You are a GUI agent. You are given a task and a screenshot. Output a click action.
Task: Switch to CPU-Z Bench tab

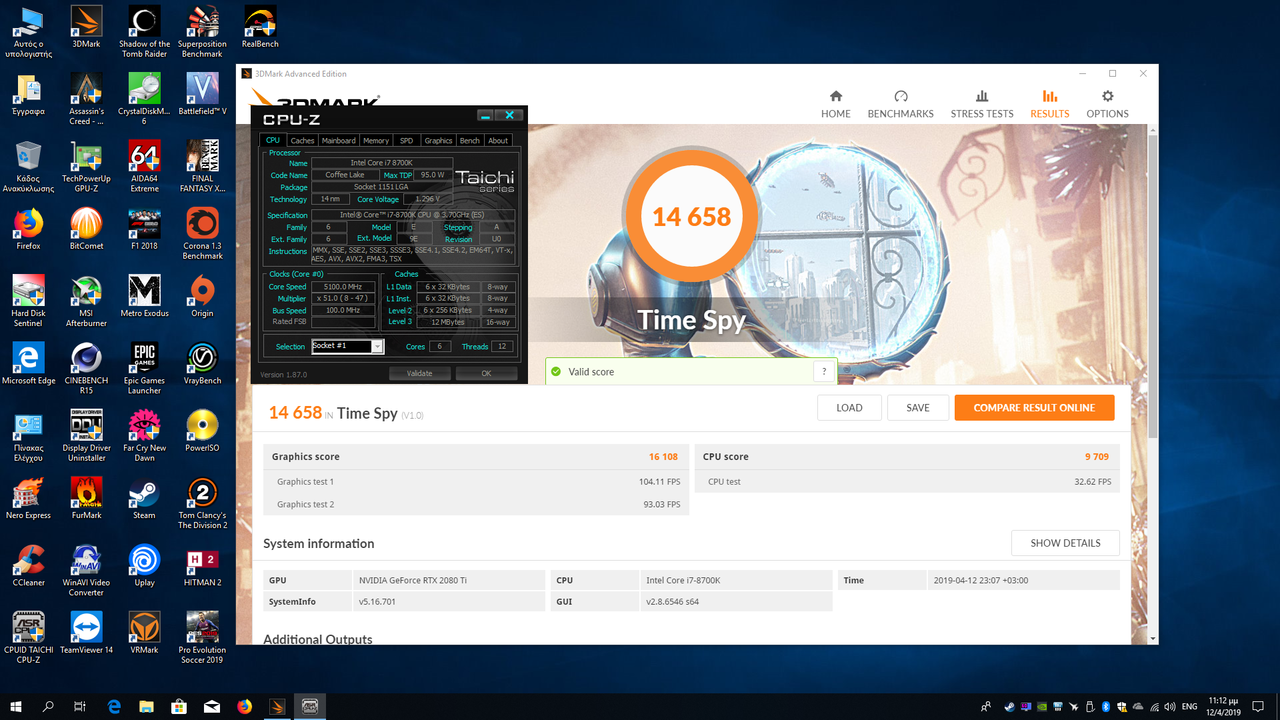coord(470,141)
